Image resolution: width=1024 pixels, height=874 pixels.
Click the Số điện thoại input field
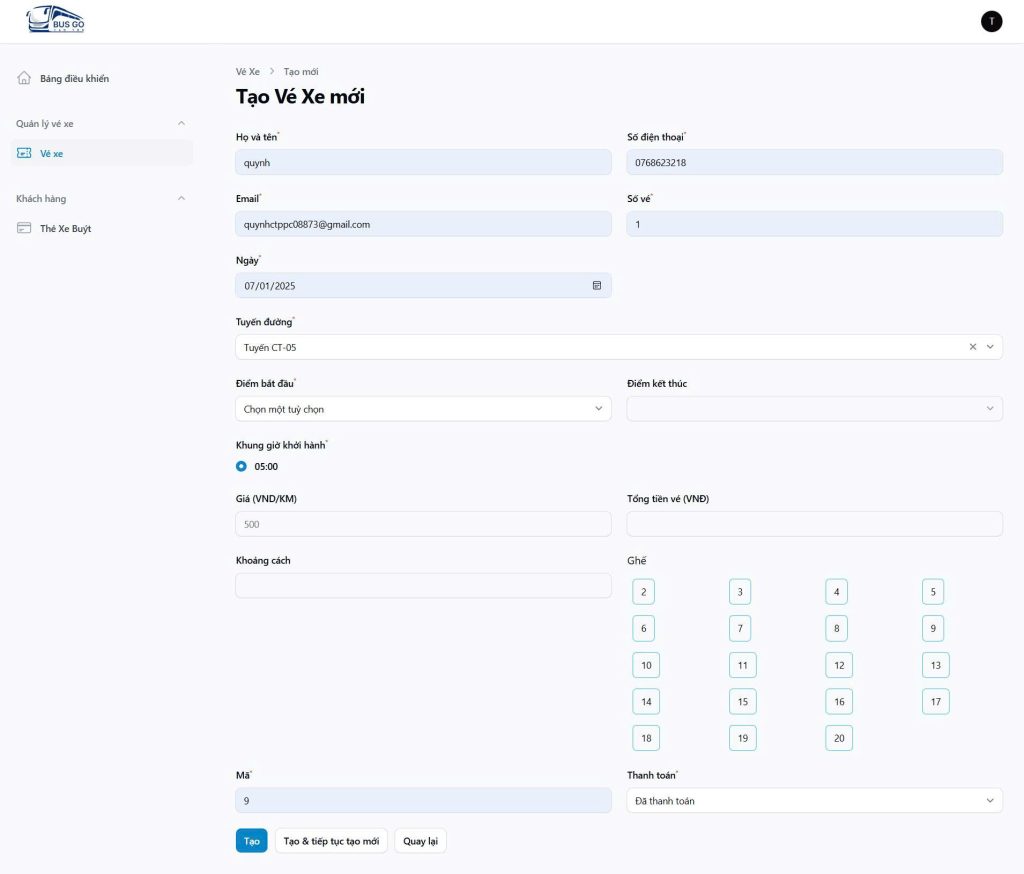pyautogui.click(x=814, y=163)
